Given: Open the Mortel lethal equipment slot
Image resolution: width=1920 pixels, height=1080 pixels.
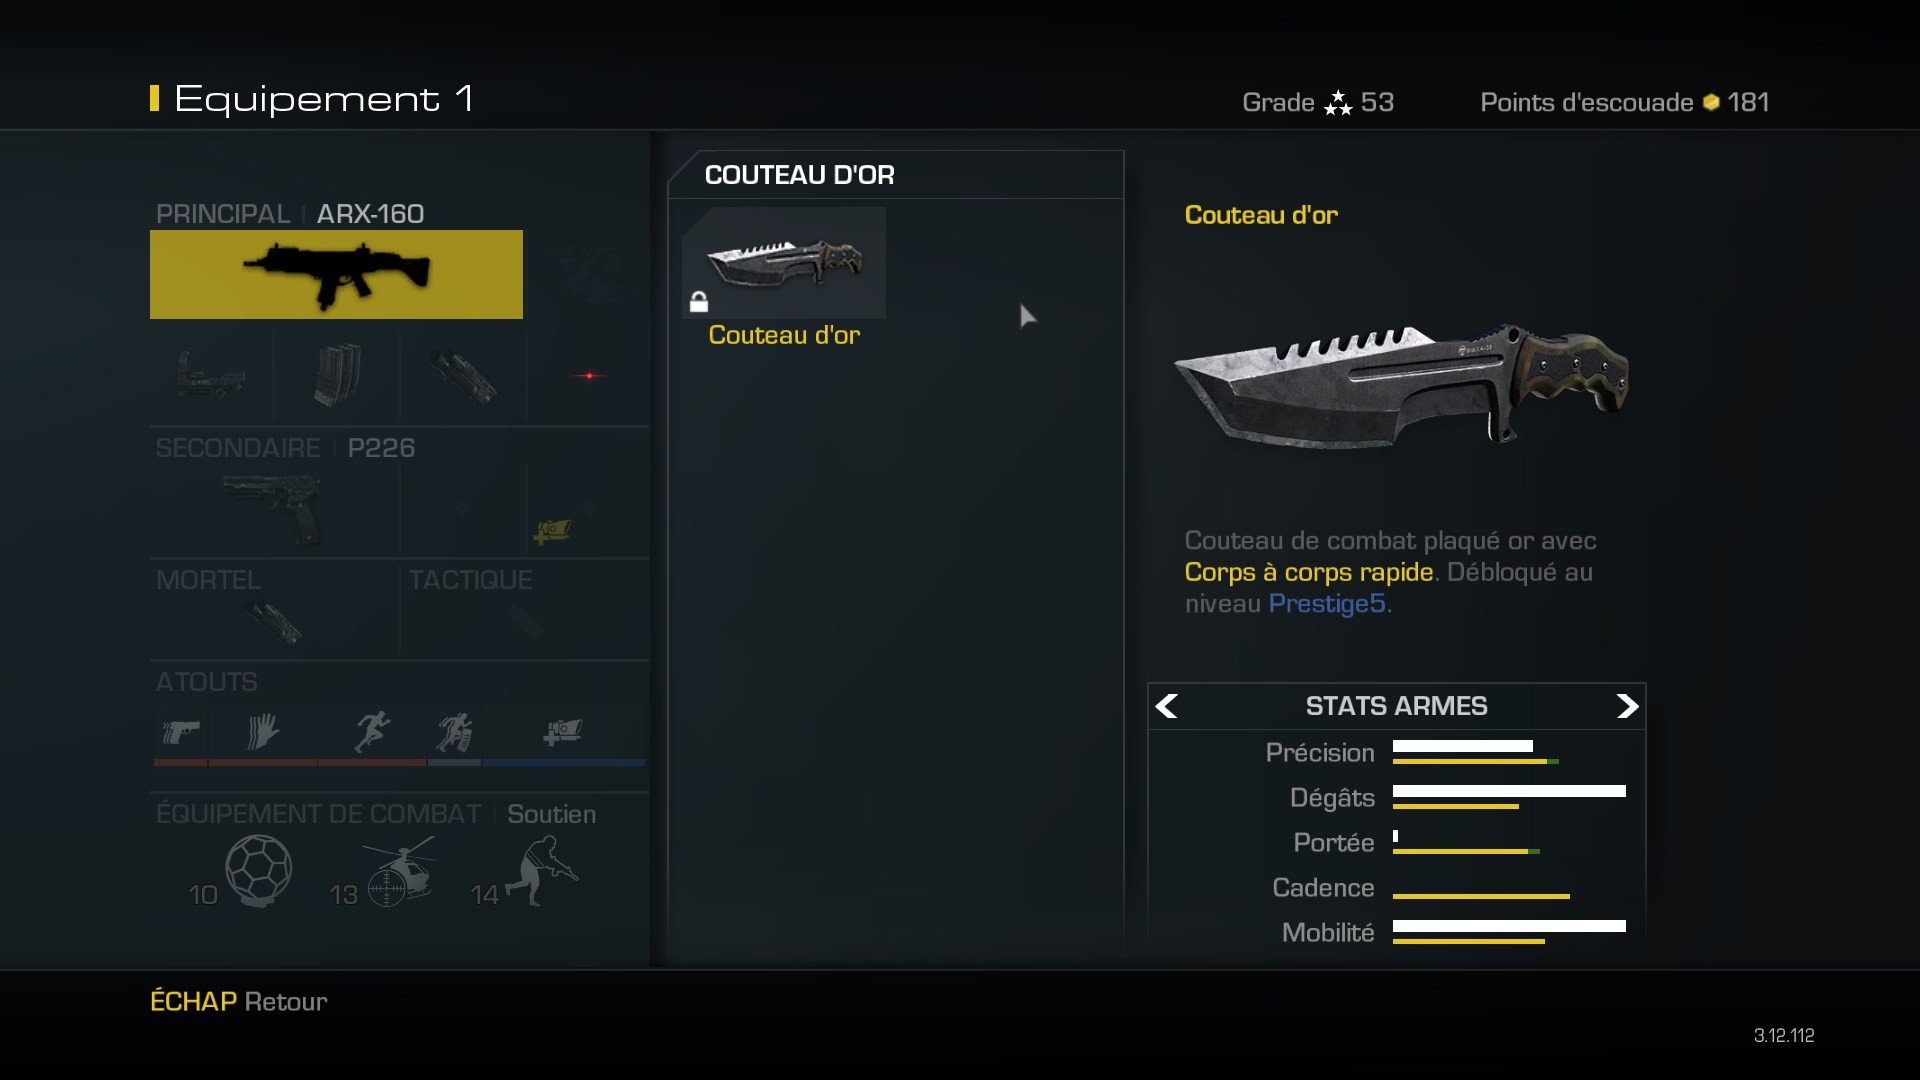Looking at the screenshot, I should [x=274, y=609].
